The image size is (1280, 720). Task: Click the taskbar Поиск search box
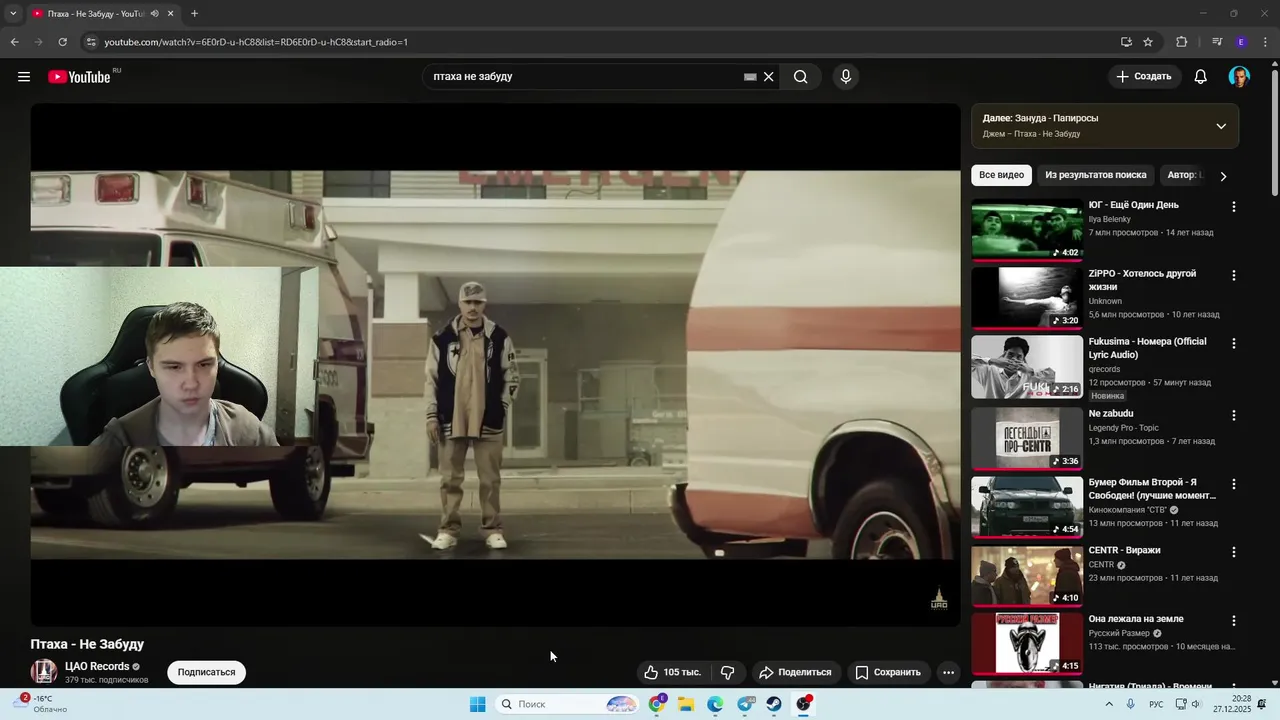567,704
